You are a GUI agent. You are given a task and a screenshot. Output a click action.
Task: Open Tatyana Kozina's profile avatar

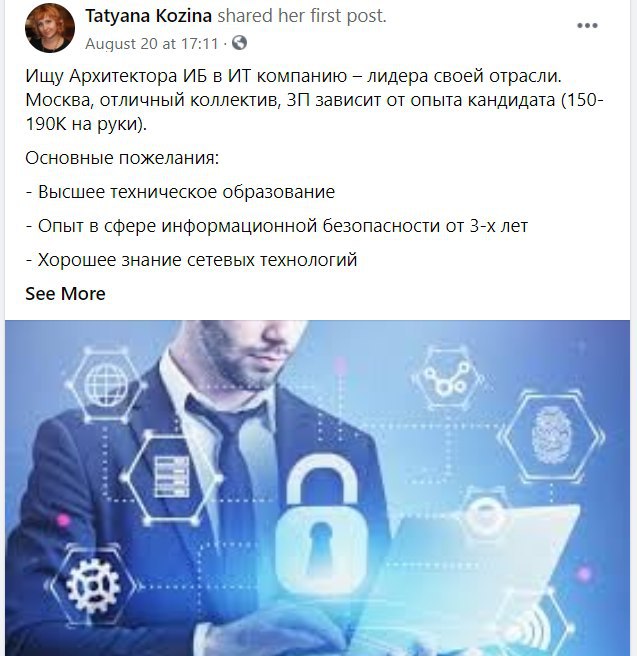point(50,28)
